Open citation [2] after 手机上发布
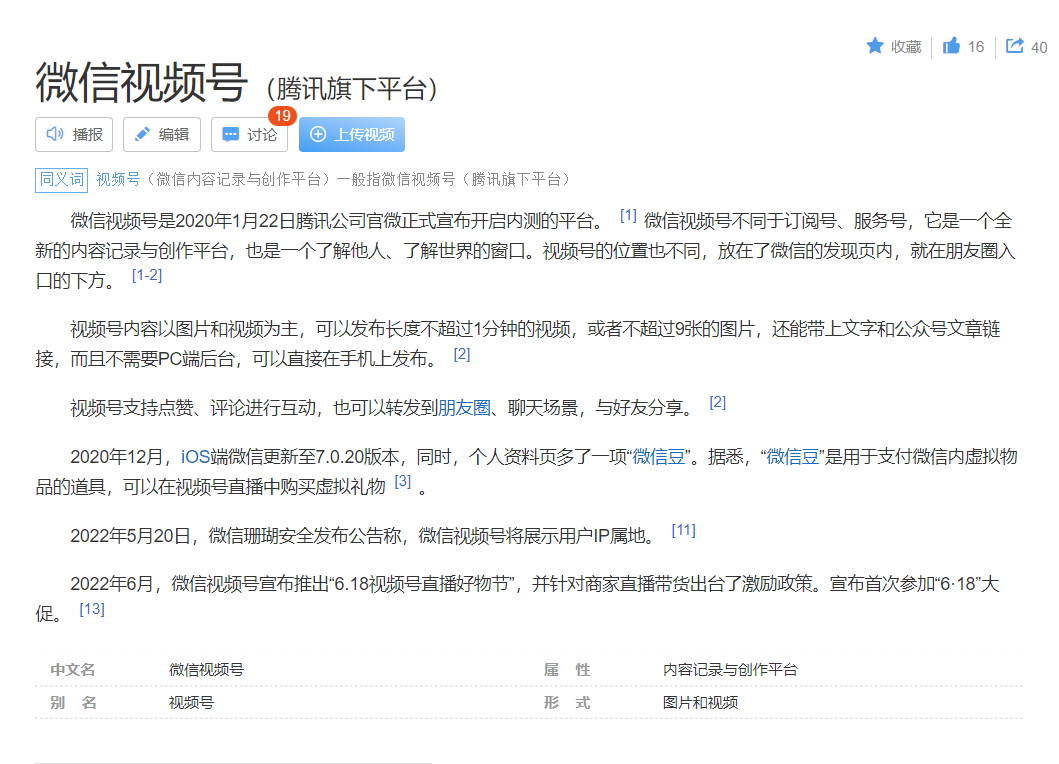 coord(462,354)
